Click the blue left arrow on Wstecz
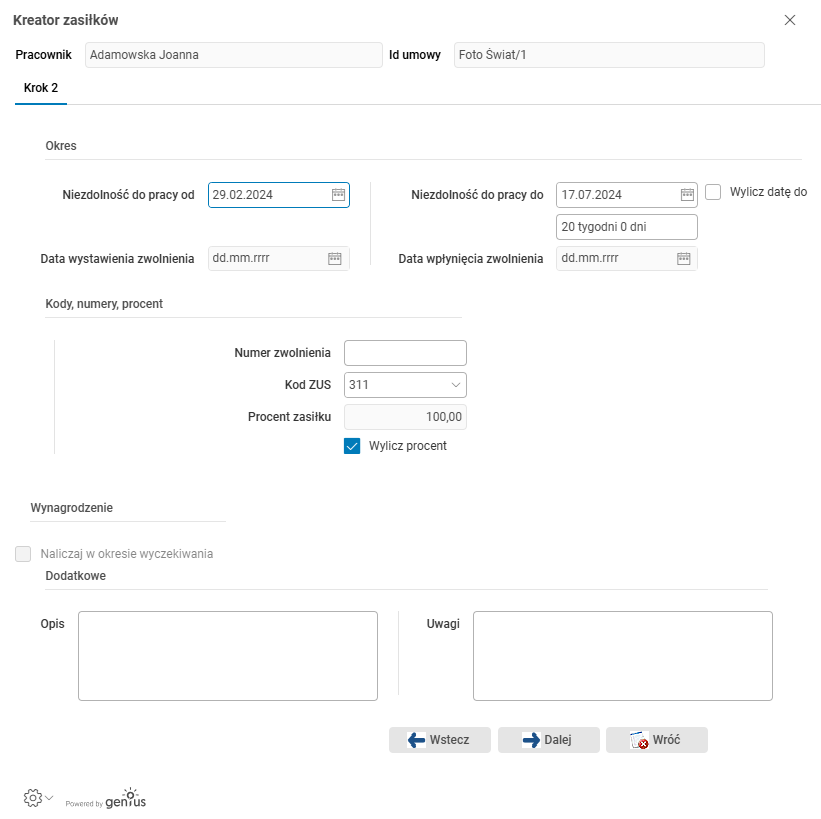Screen dimensions: 821x819 tap(417, 740)
